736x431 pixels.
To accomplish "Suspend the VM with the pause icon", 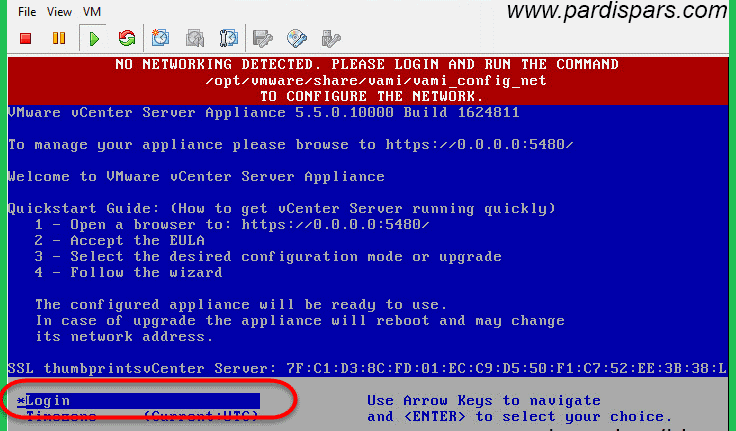I will click(x=59, y=38).
